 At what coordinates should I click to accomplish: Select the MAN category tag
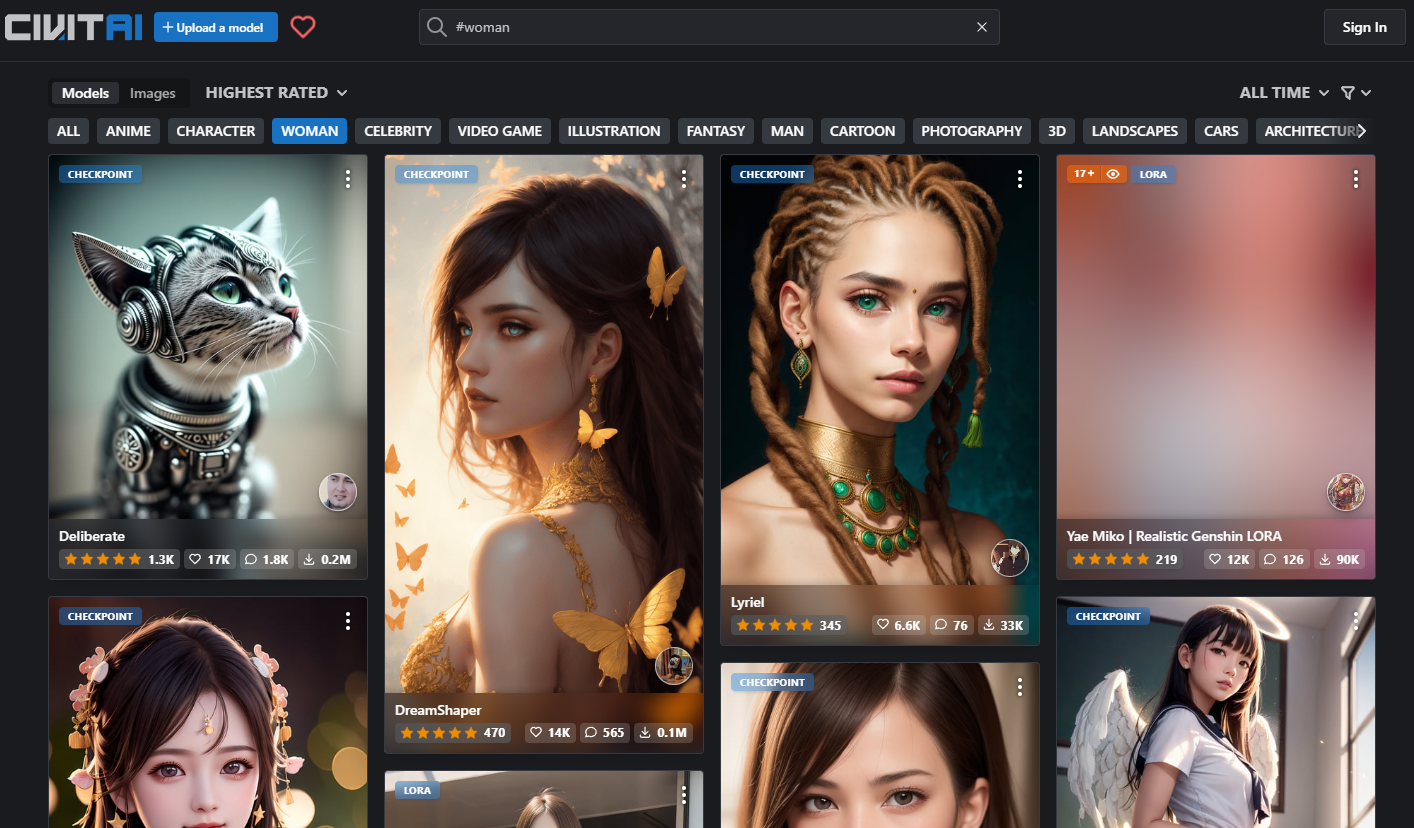pyautogui.click(x=787, y=131)
